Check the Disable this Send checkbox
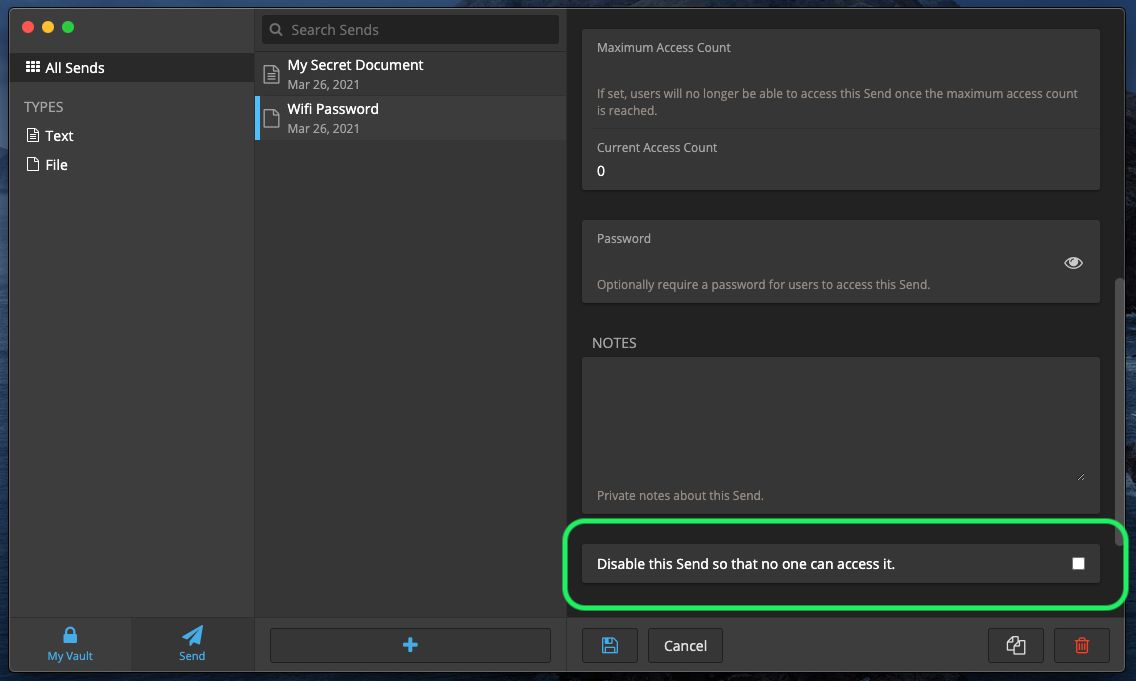 click(1078, 564)
